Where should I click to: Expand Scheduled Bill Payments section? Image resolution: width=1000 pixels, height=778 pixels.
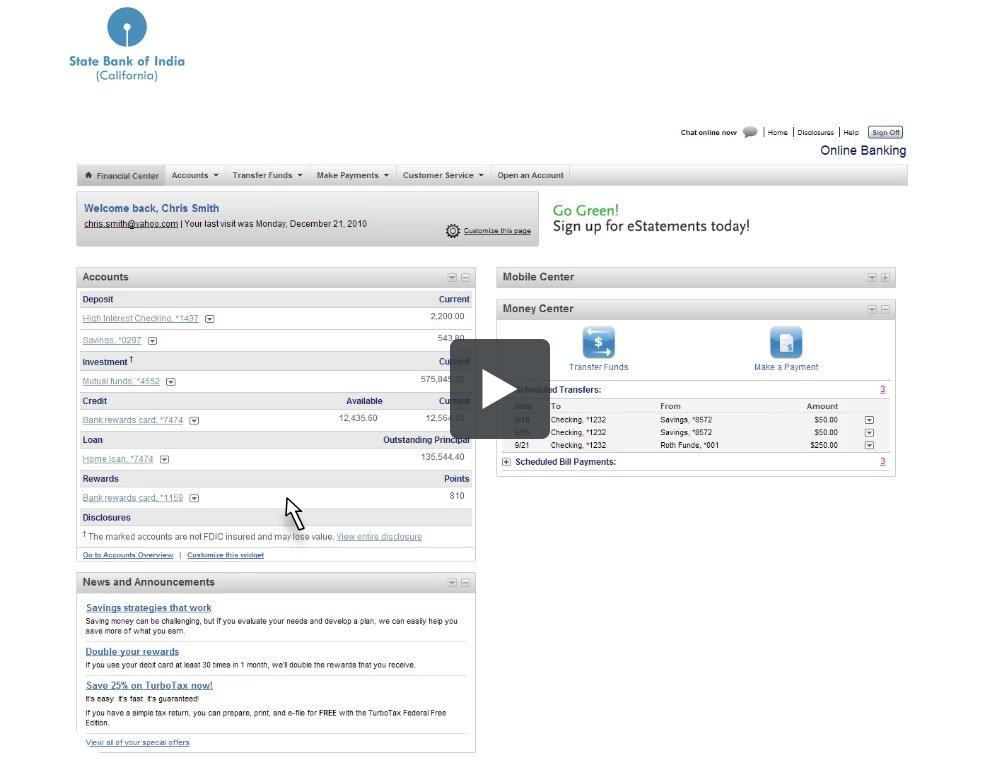tap(506, 462)
